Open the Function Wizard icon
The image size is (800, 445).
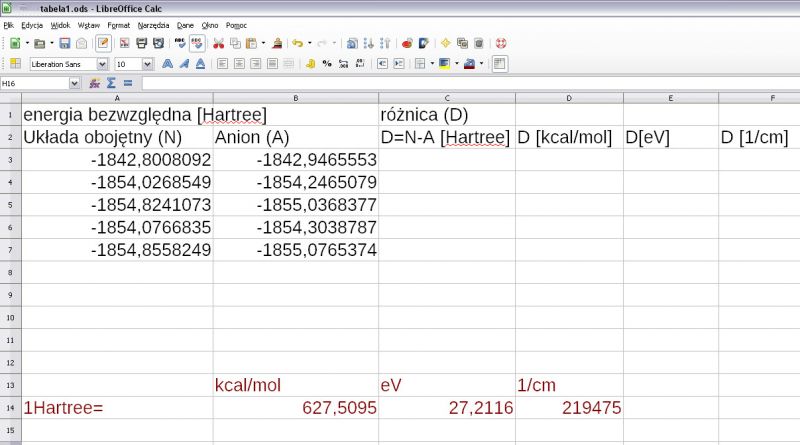(x=96, y=83)
